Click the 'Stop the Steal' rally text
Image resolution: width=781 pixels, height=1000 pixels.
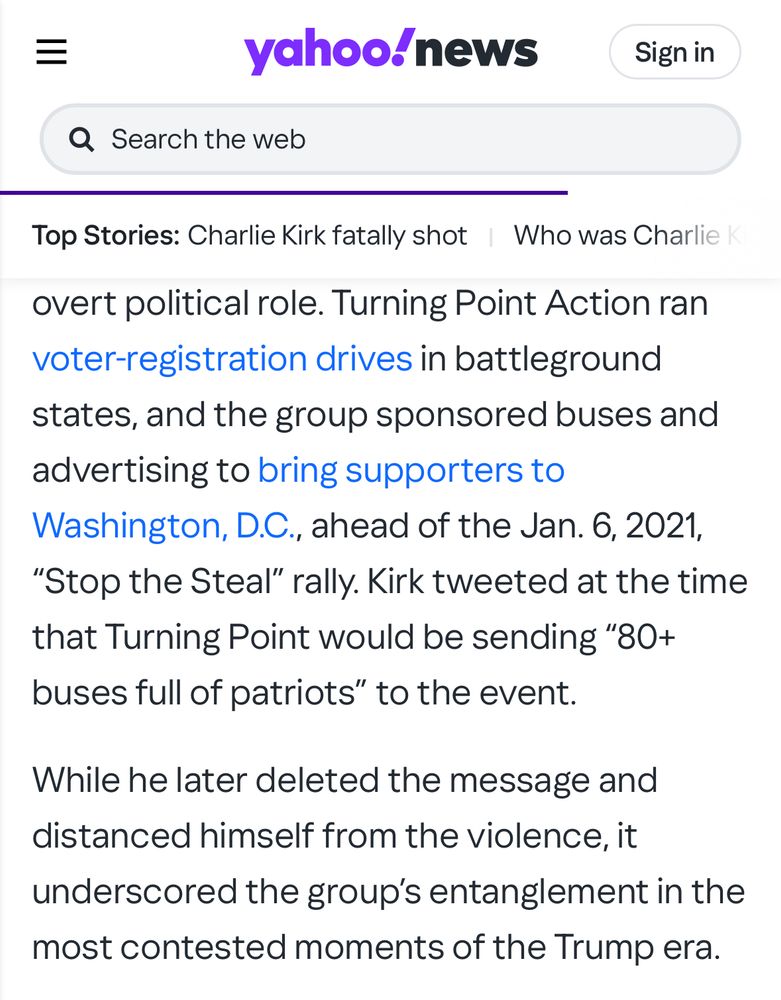158,581
